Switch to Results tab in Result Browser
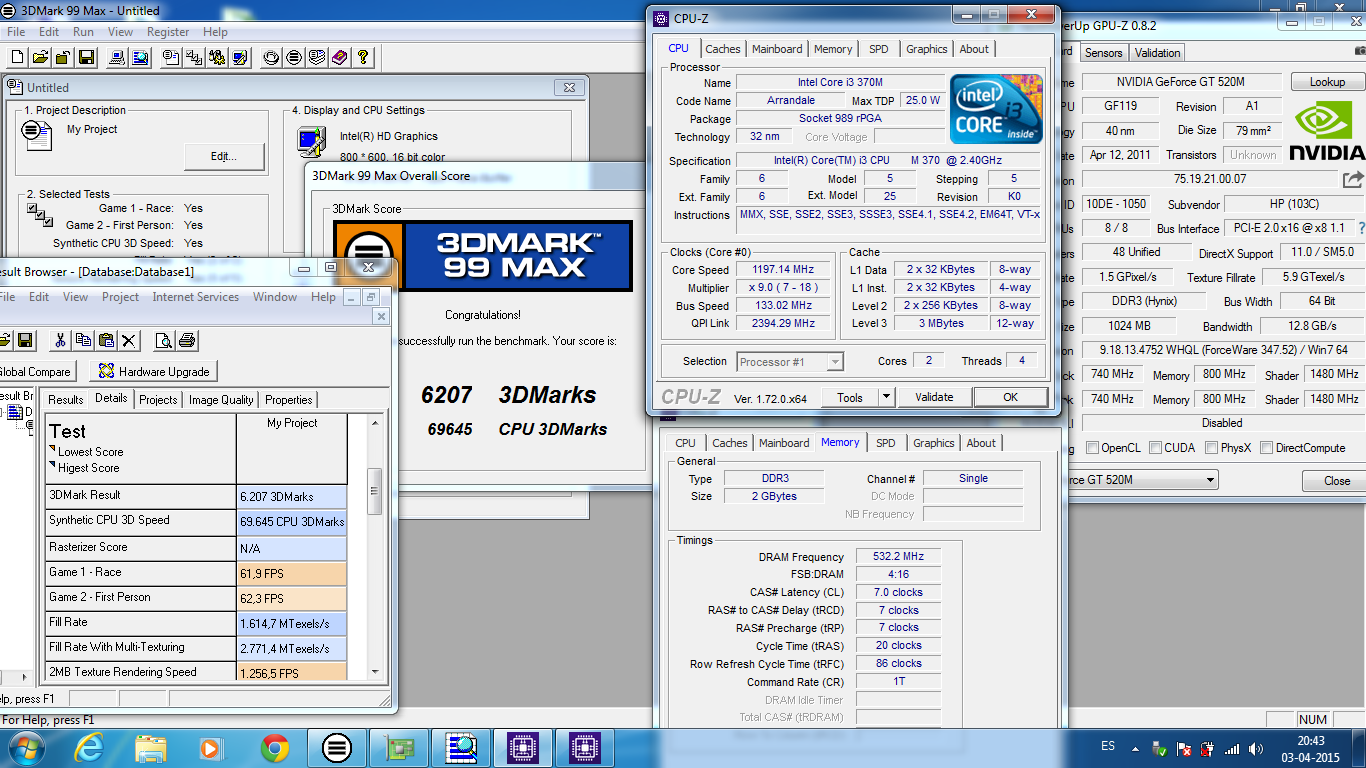 click(x=66, y=399)
